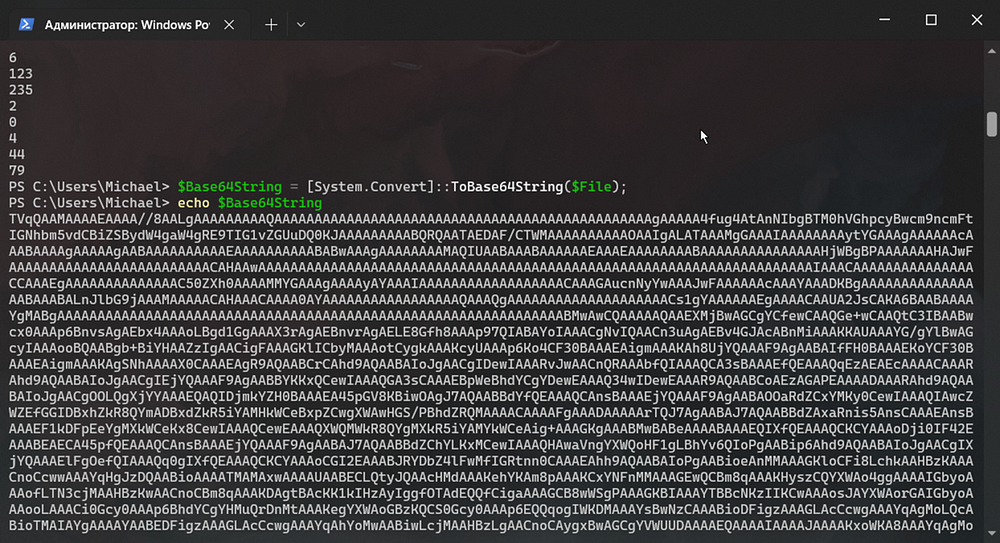Click the $Base64String variable in assignment line
This screenshot has height=543, width=1000.
coord(230,187)
